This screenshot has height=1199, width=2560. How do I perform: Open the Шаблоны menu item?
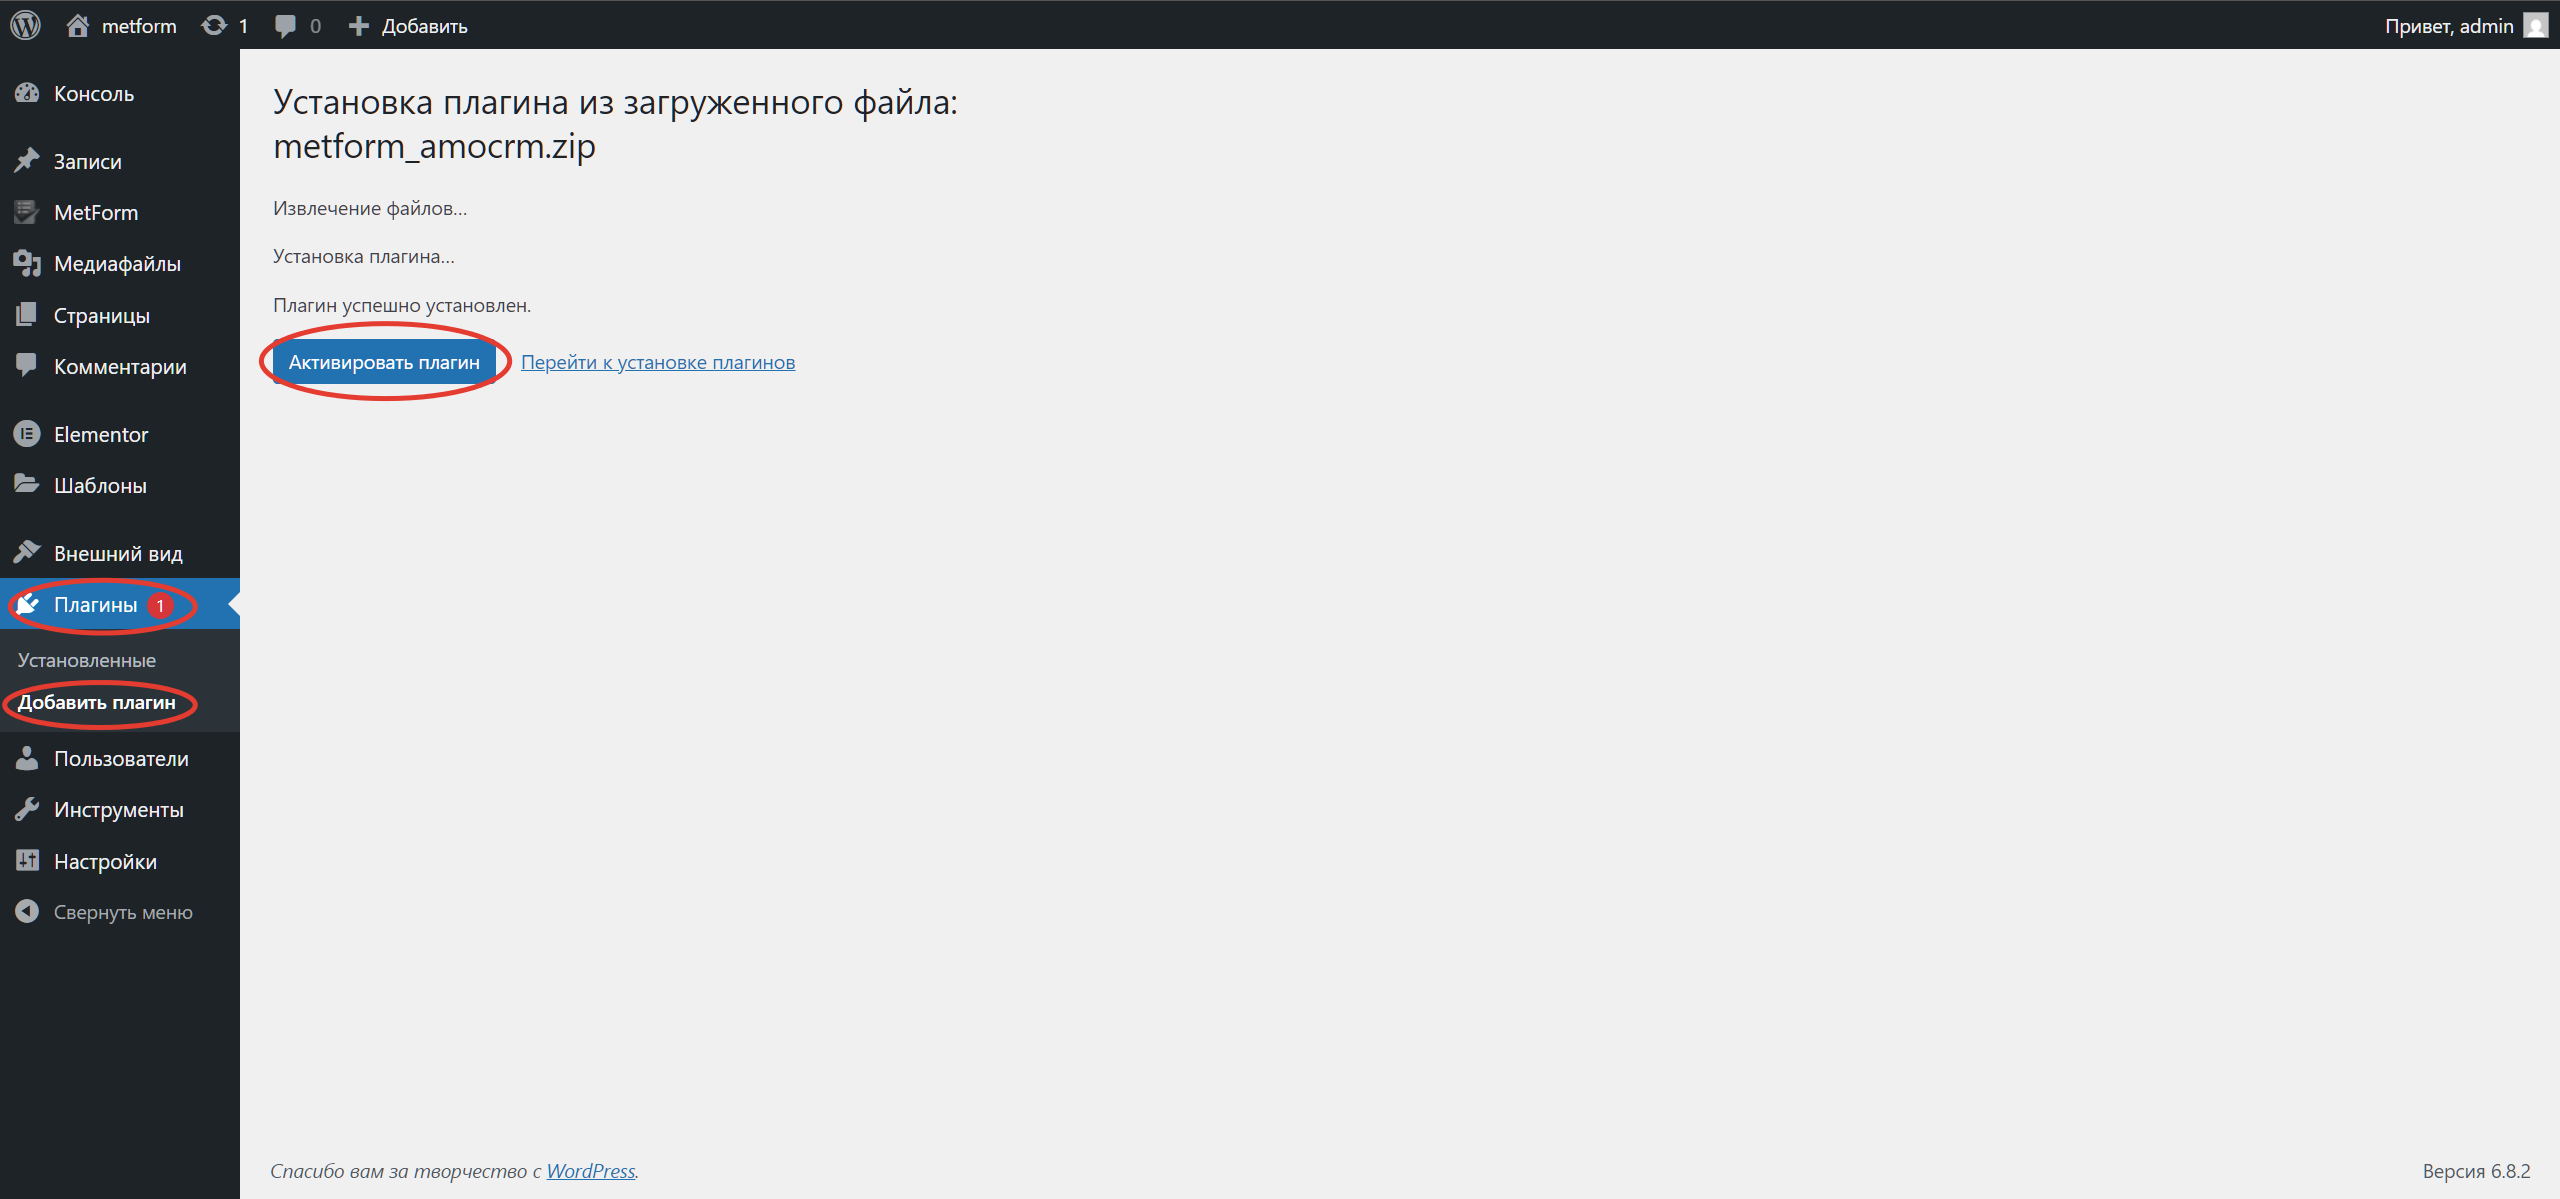(x=120, y=485)
